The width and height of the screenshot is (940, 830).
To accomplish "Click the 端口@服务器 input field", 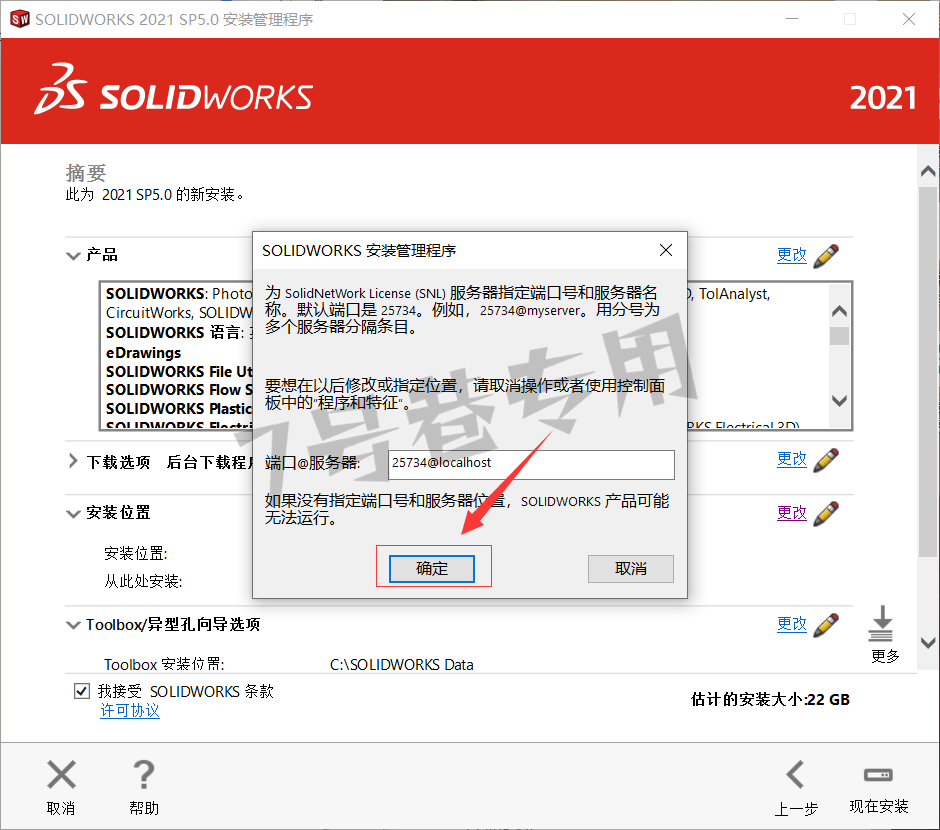I will tap(531, 464).
